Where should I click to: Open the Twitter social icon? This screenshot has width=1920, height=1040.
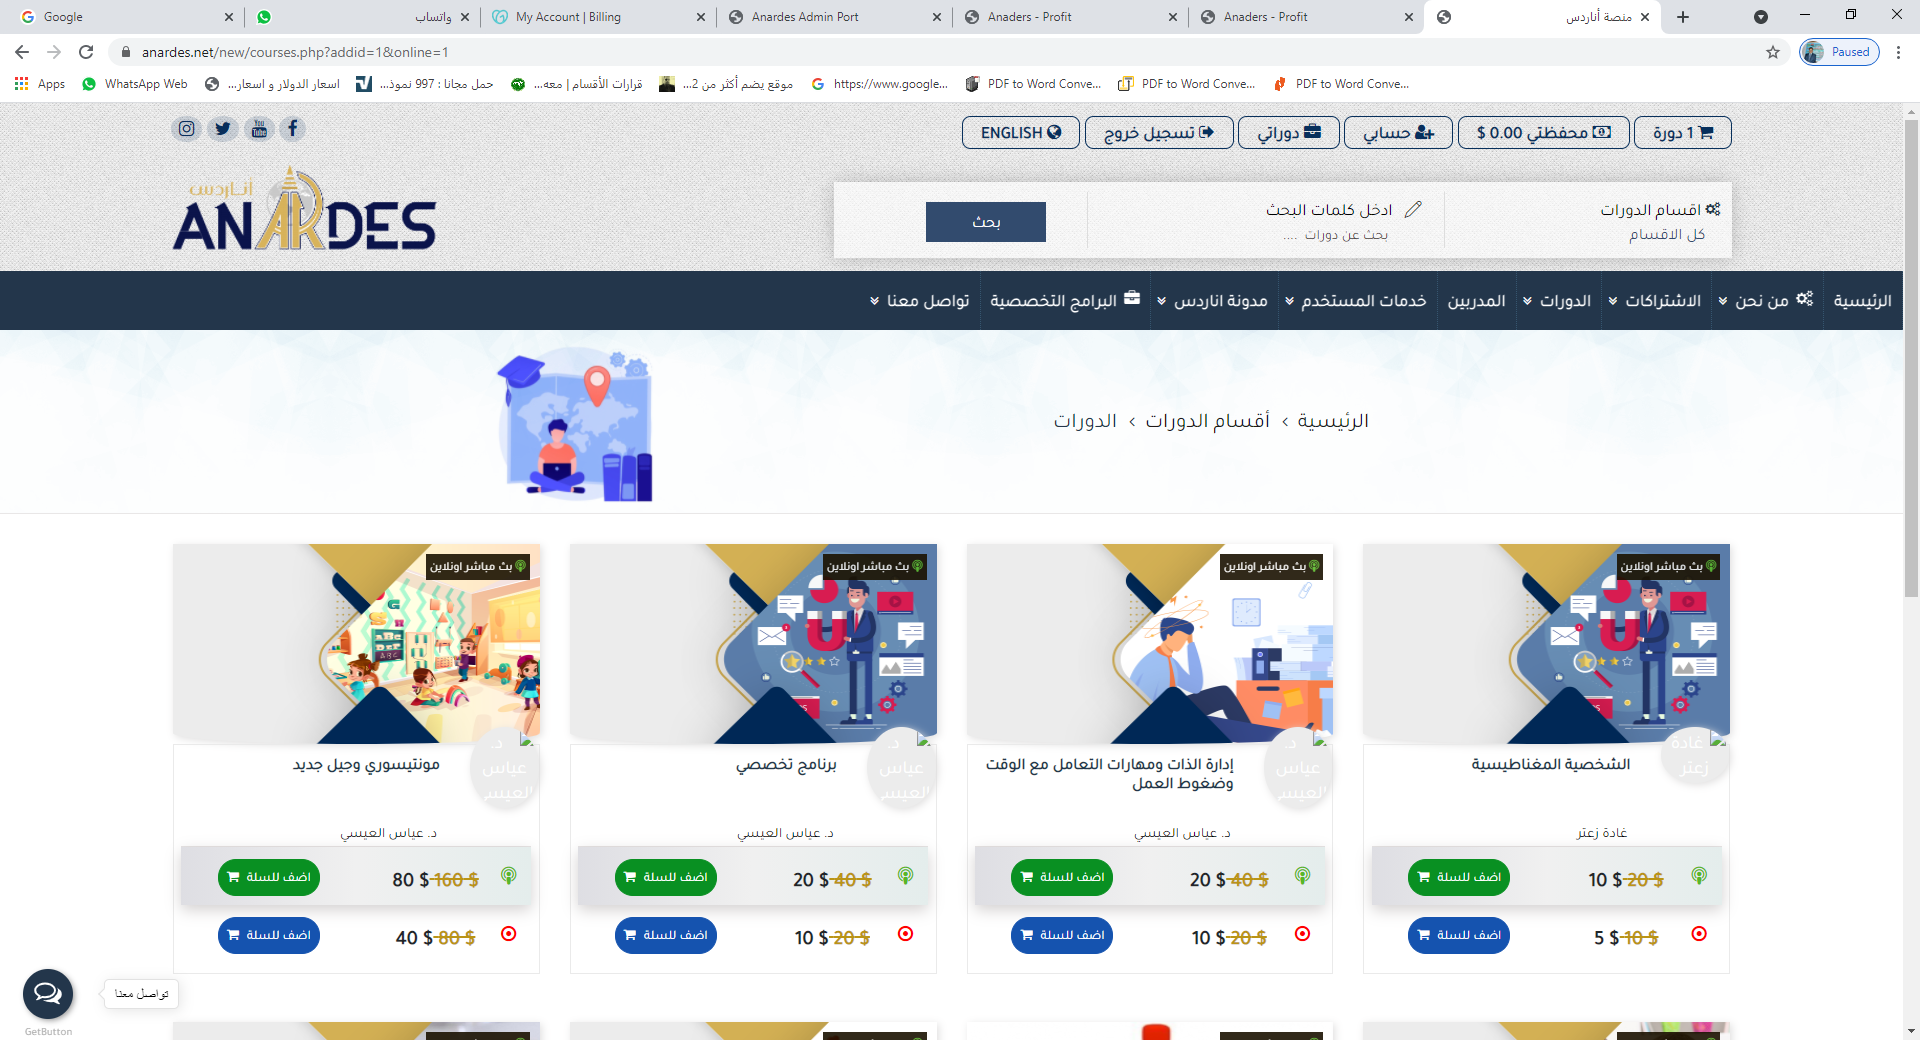point(223,129)
